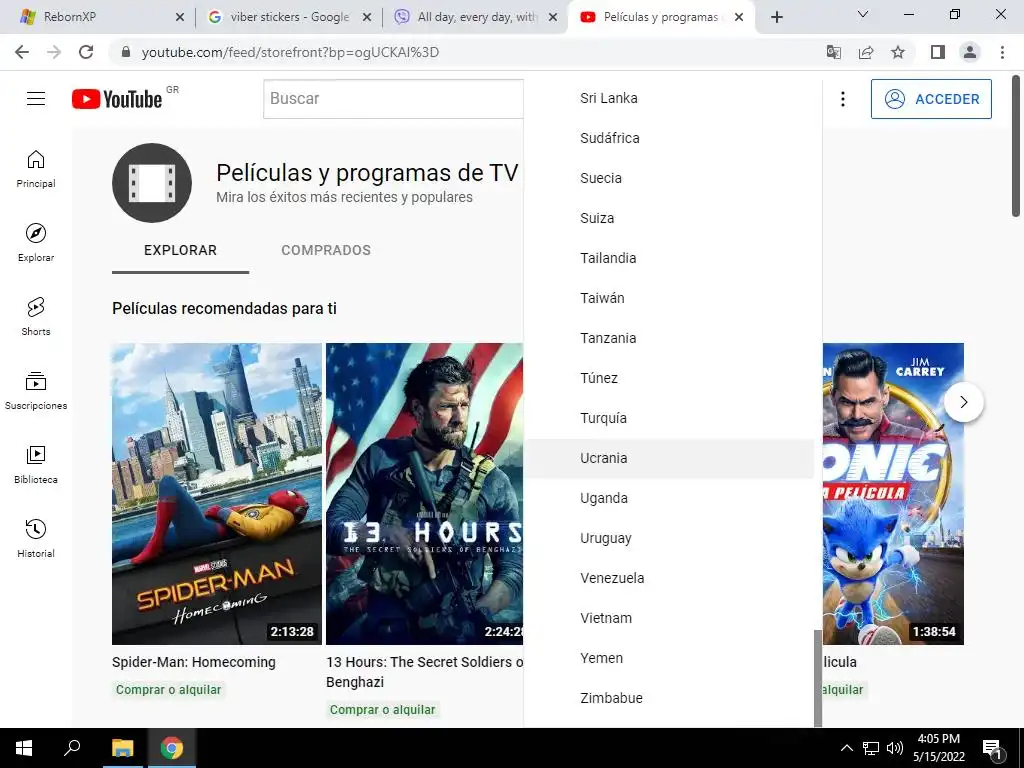Click the country list scrollbar thumb
The image size is (1024, 768).
818,678
